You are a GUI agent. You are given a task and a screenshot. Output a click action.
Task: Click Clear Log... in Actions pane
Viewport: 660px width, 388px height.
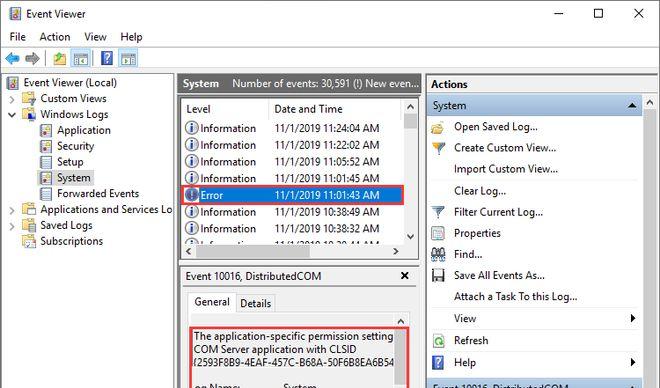480,191
